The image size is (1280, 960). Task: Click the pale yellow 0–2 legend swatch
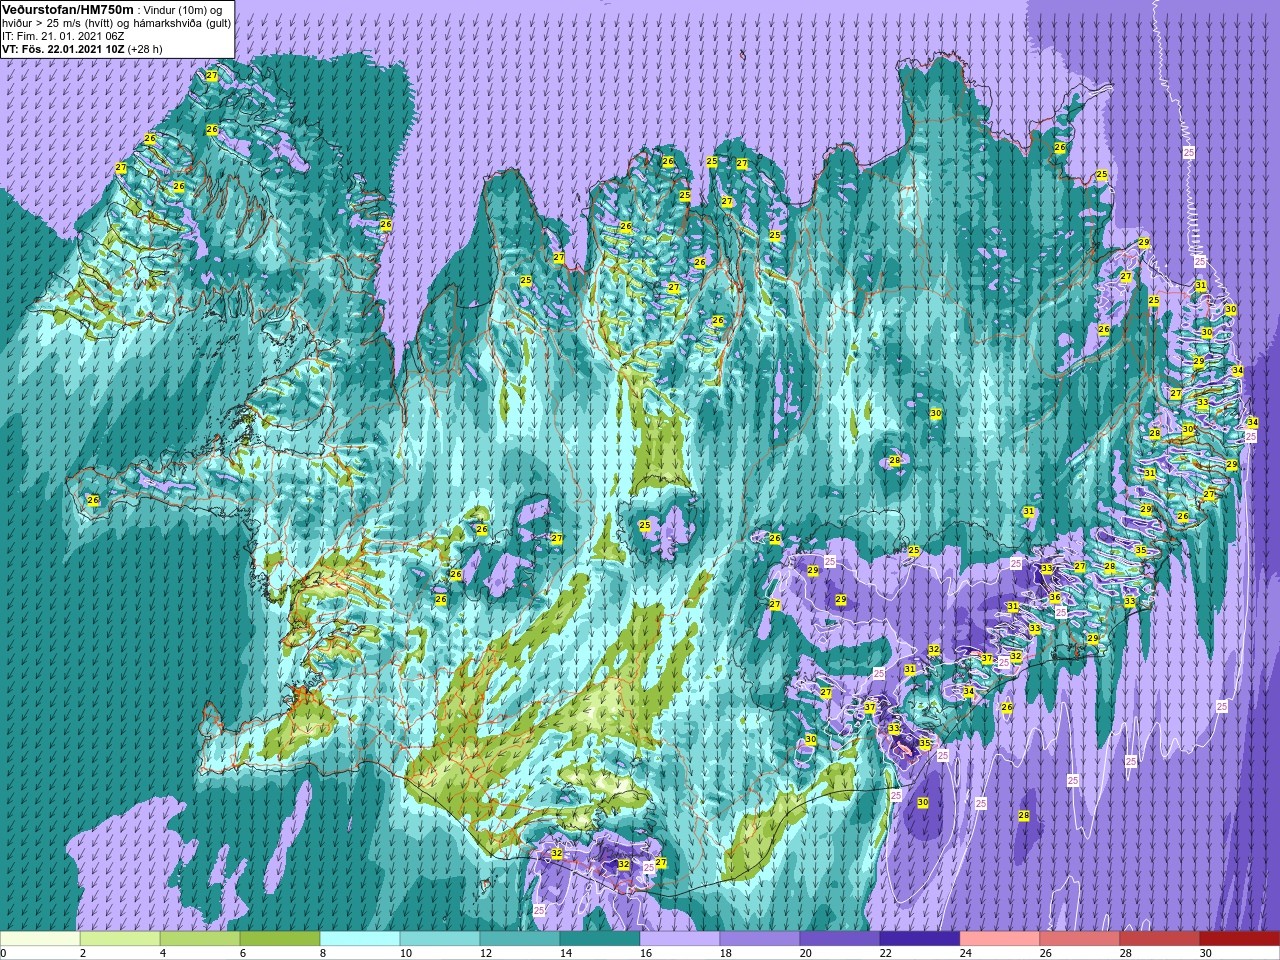click(x=40, y=939)
